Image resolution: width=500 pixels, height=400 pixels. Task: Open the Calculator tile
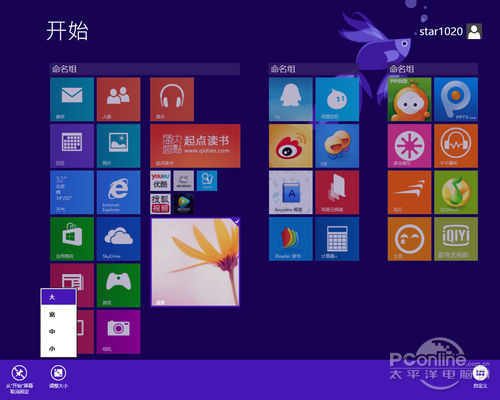point(337,239)
